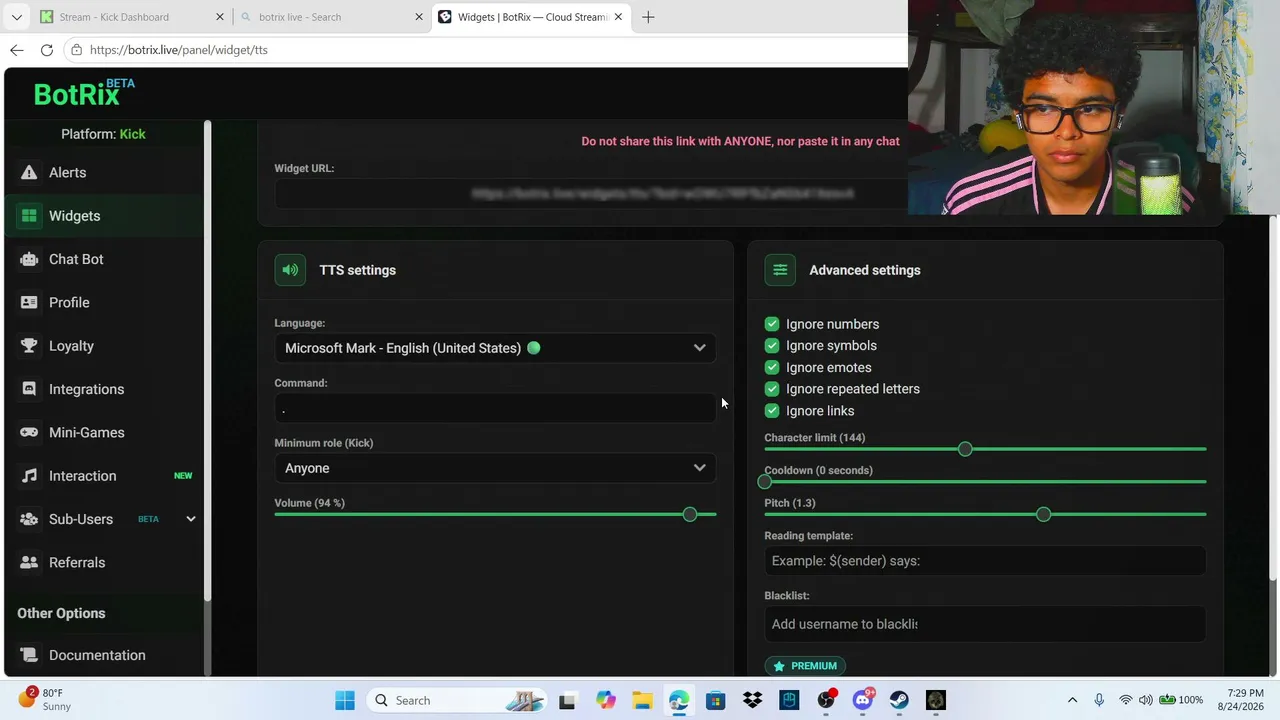Viewport: 1280px width, 720px height.
Task: Open the taskbar clock and date
Action: 1240,700
